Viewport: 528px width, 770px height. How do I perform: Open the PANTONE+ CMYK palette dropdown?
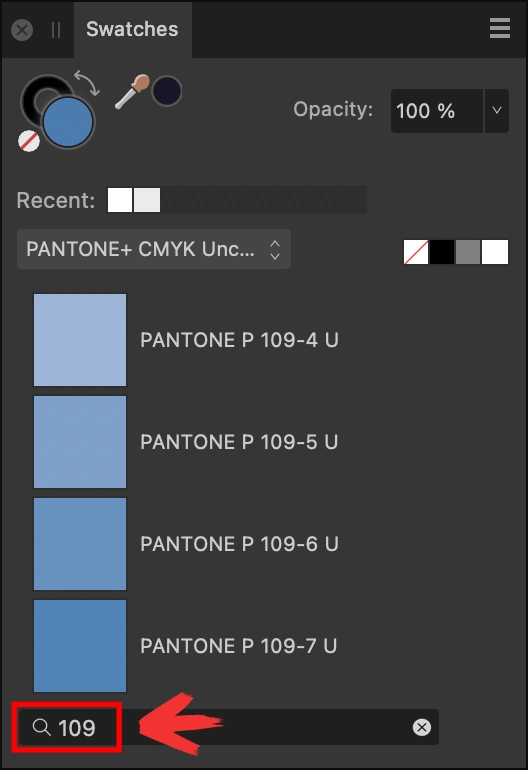click(154, 249)
